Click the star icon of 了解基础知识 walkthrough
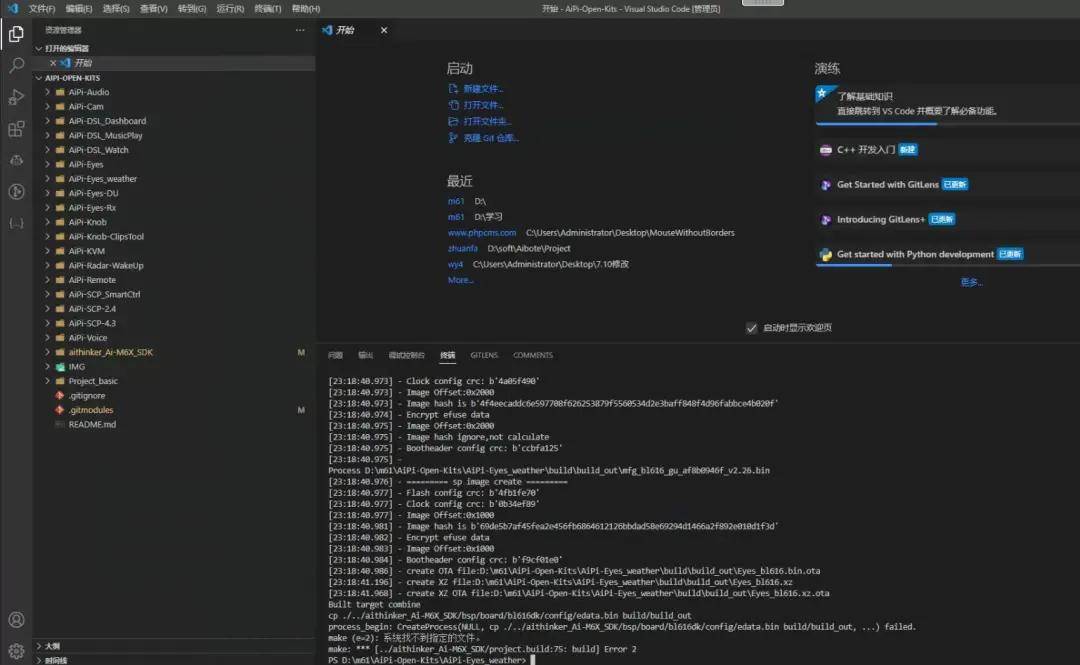 [x=822, y=93]
